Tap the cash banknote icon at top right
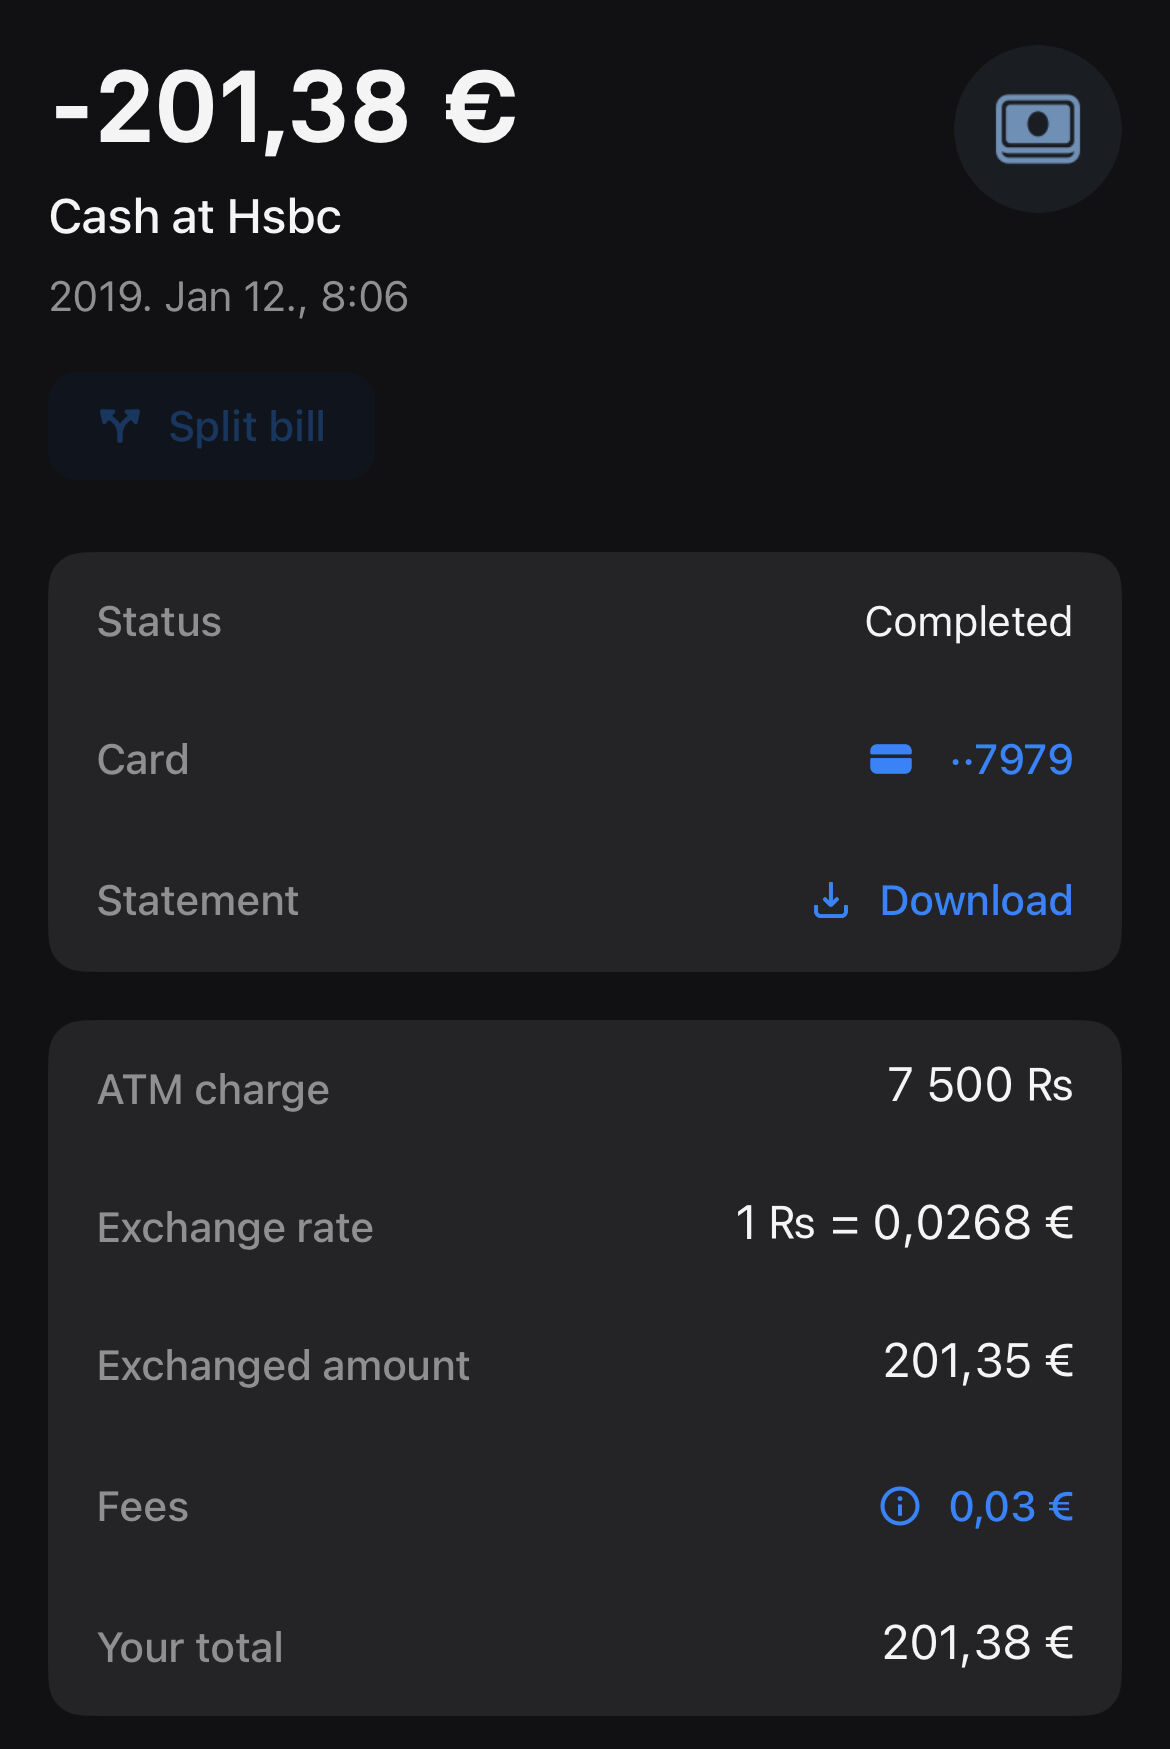The height and width of the screenshot is (1749, 1170). [1037, 128]
